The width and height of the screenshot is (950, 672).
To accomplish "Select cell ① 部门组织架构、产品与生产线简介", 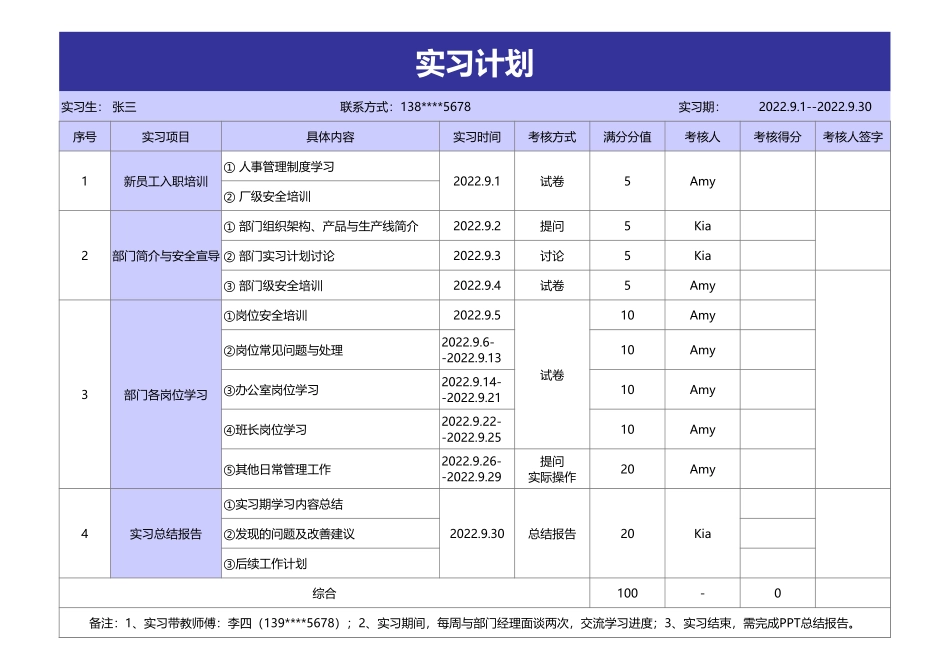I will [330, 226].
